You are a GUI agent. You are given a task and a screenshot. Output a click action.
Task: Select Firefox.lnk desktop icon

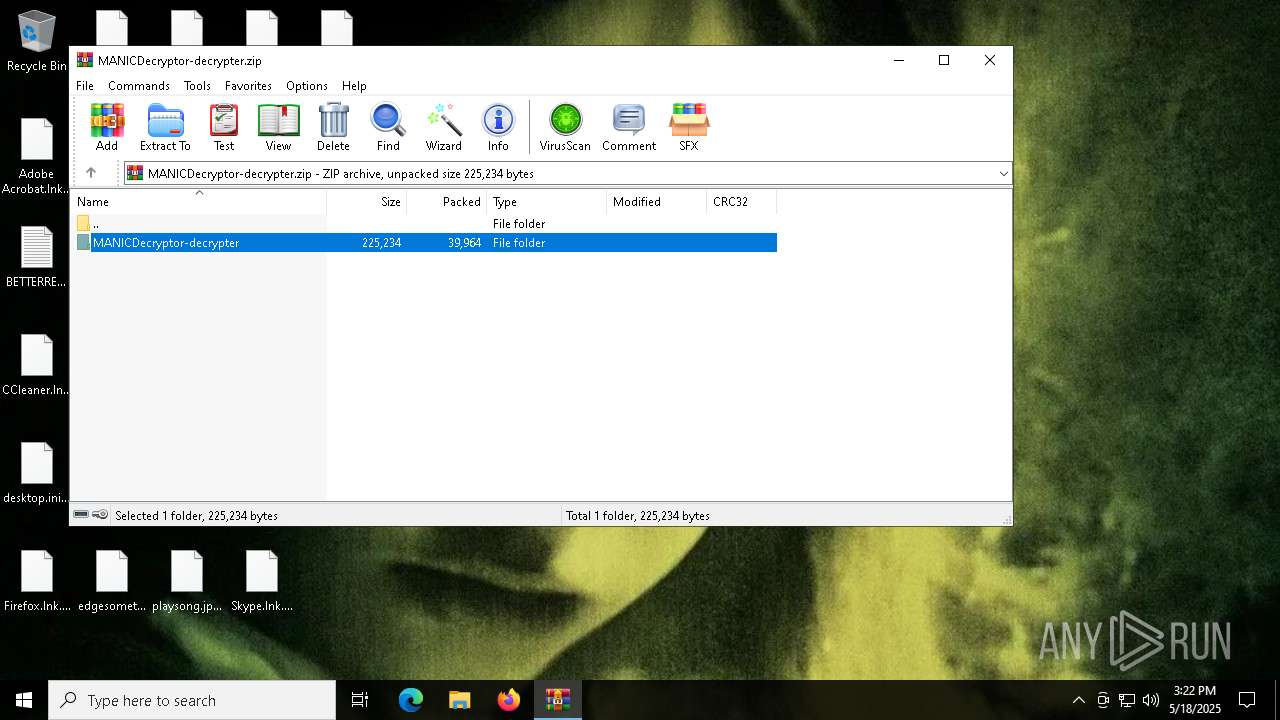tap(37, 582)
